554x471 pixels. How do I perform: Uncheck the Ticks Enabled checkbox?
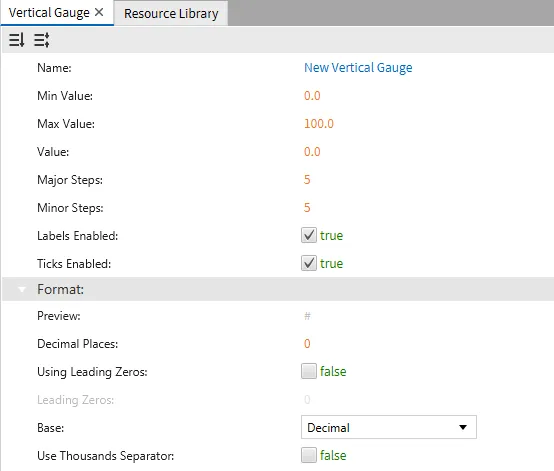309,263
